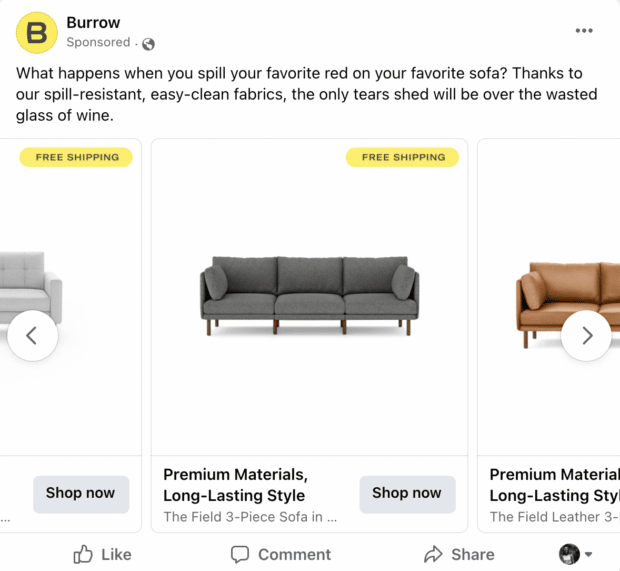
Task: Click the thumbs-up Like icon
Action: point(83,554)
